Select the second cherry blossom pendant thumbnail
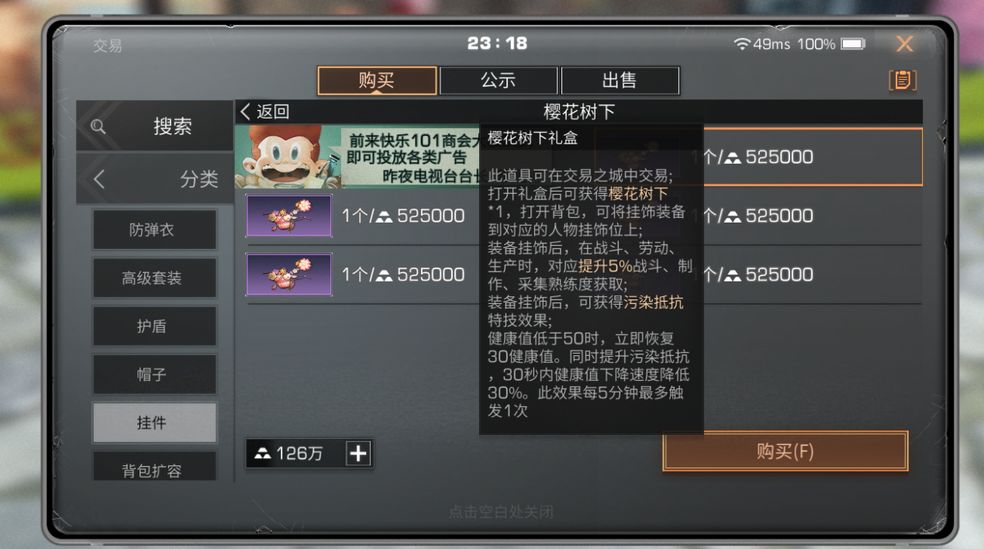This screenshot has width=984, height=549. pos(289,274)
